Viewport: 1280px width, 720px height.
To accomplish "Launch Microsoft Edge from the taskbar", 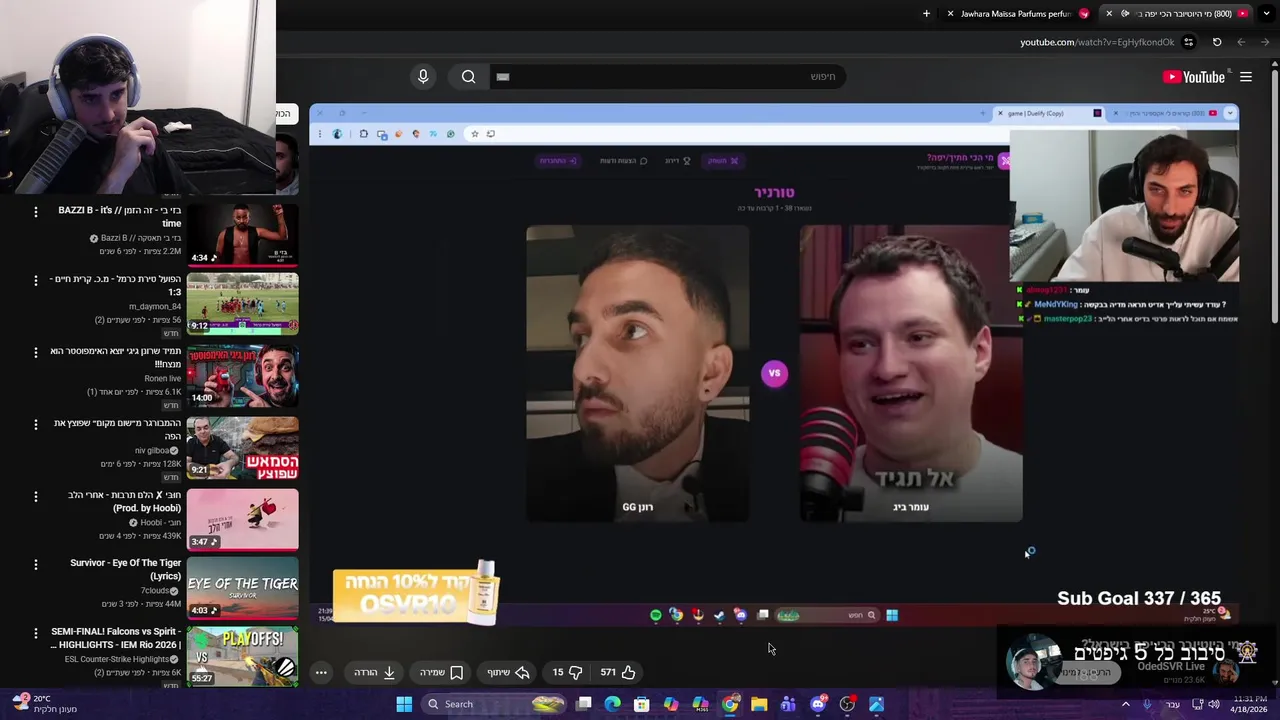I will click(613, 704).
